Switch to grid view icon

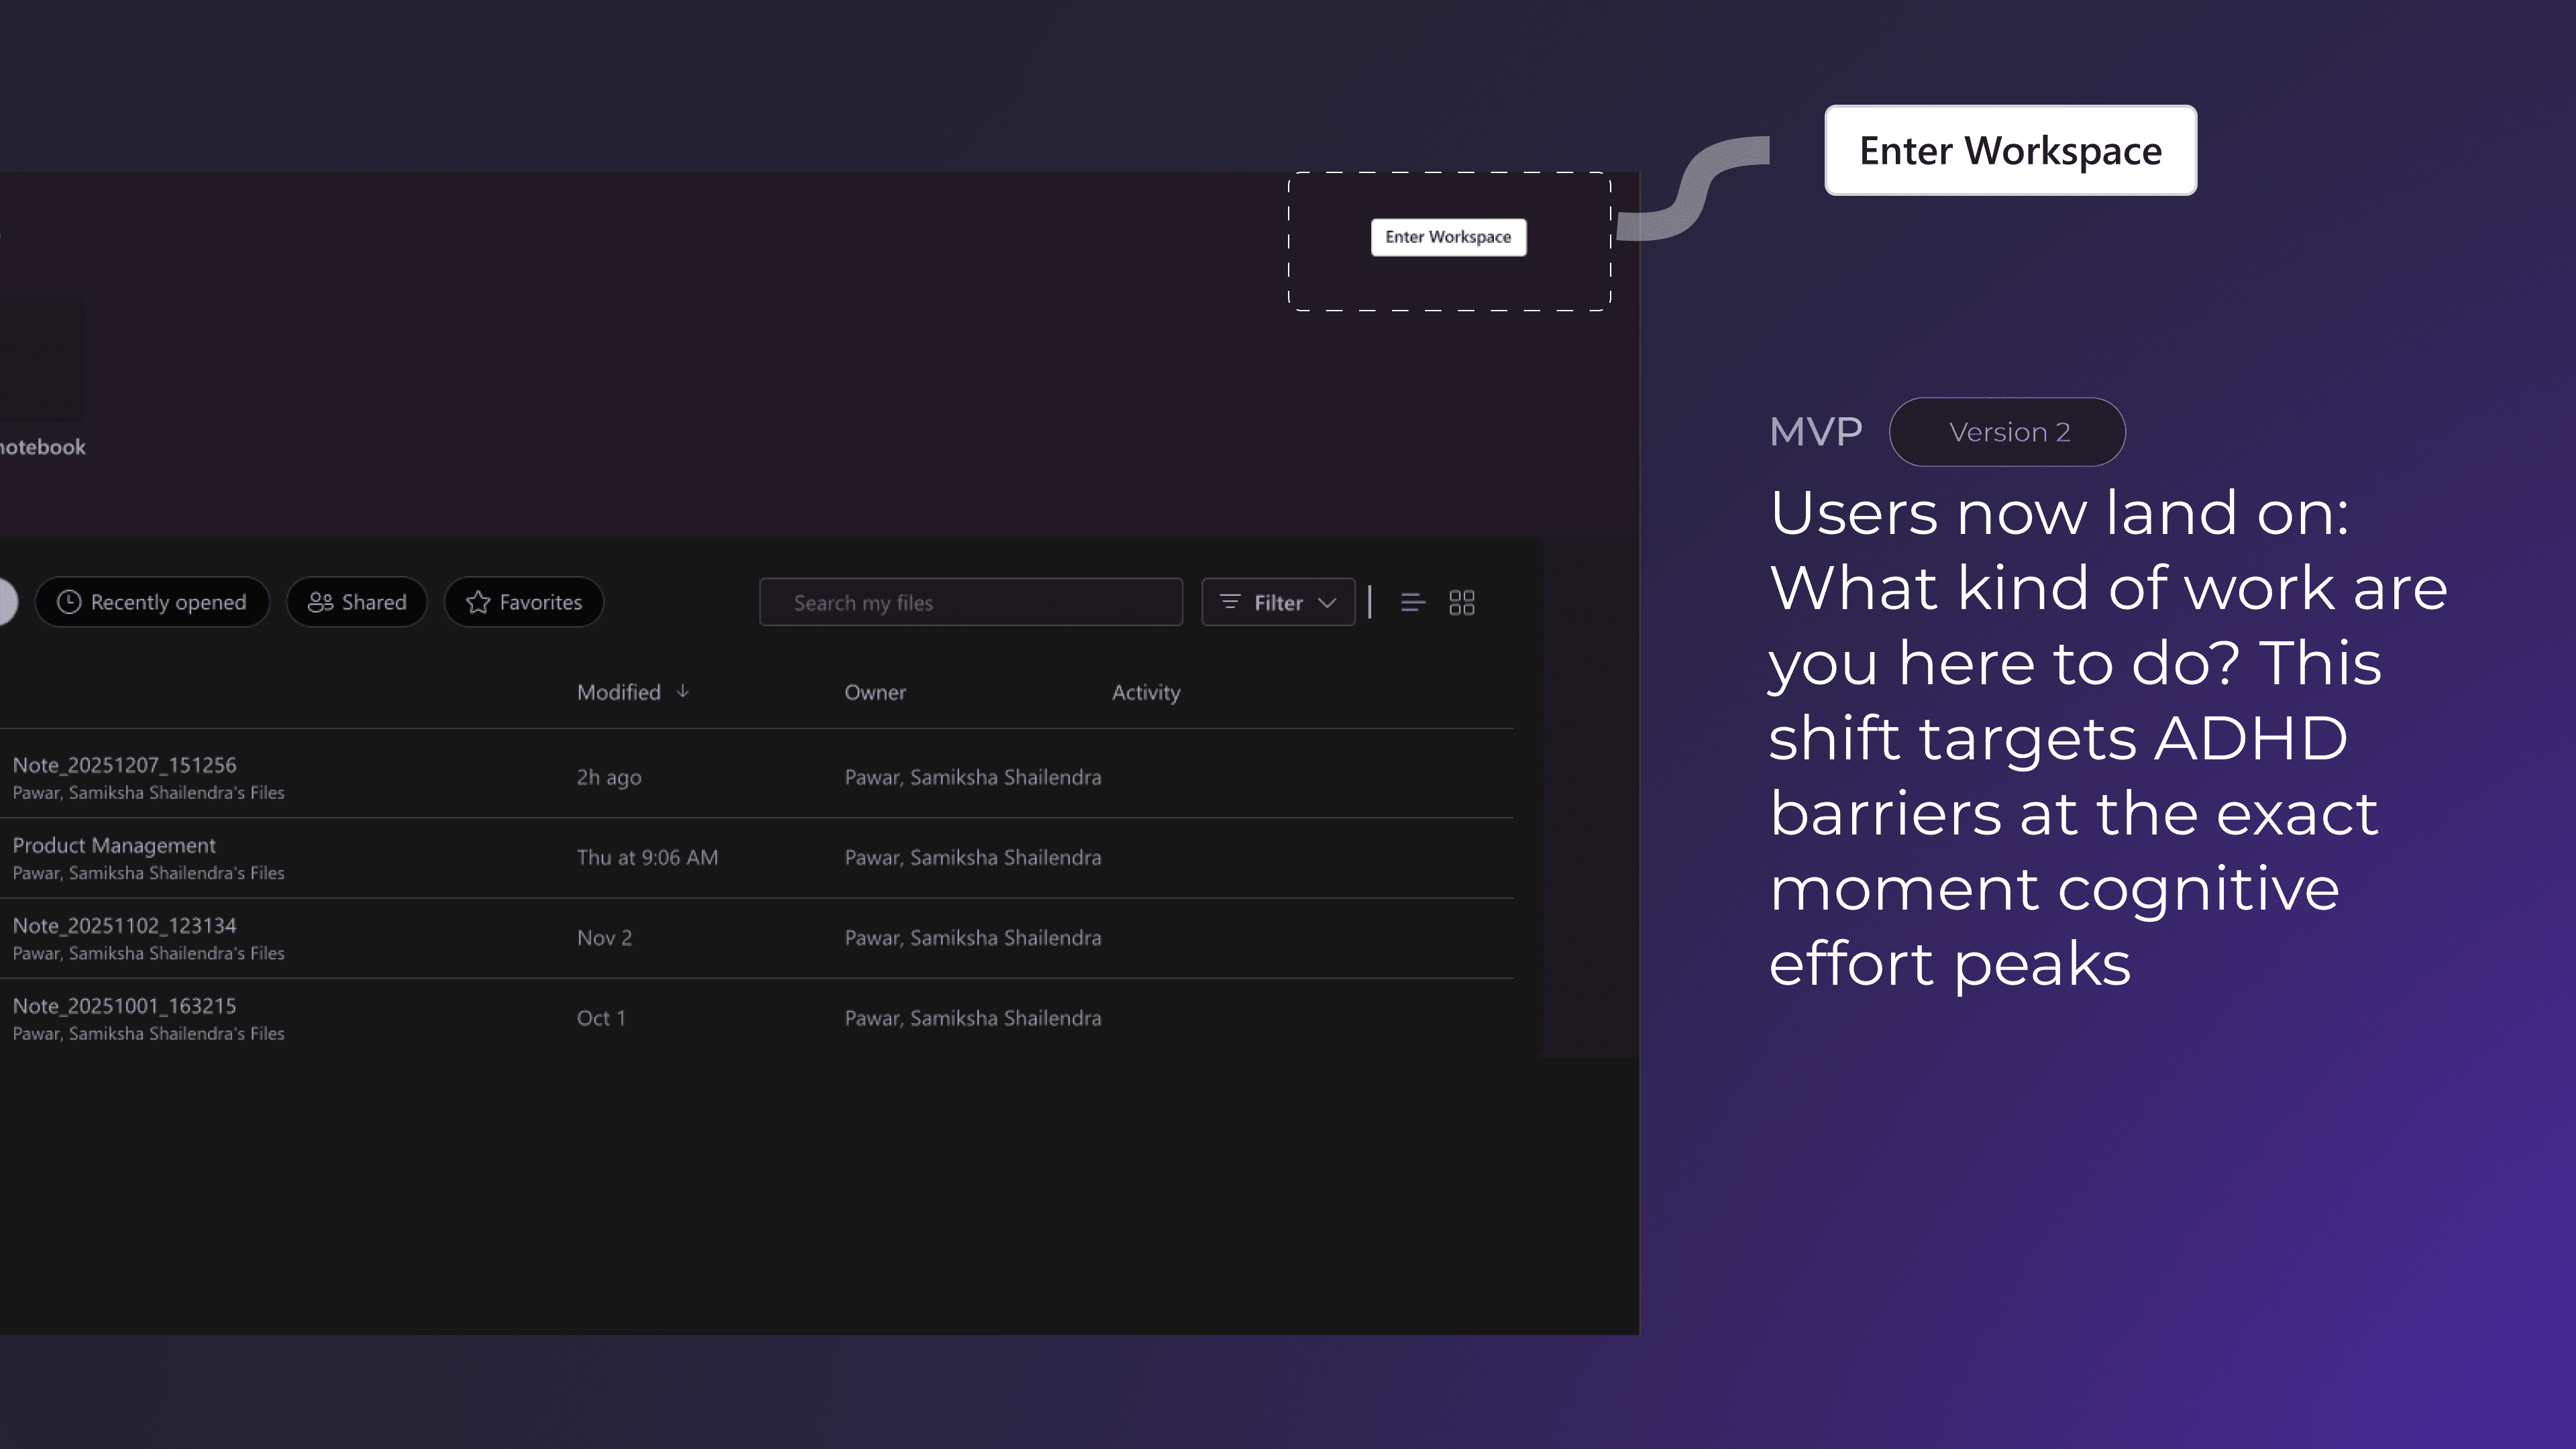click(1461, 602)
